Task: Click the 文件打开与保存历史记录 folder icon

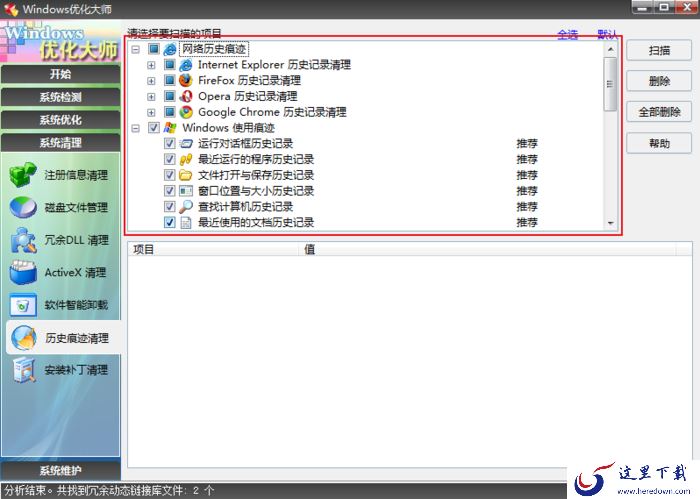Action: click(x=185, y=175)
